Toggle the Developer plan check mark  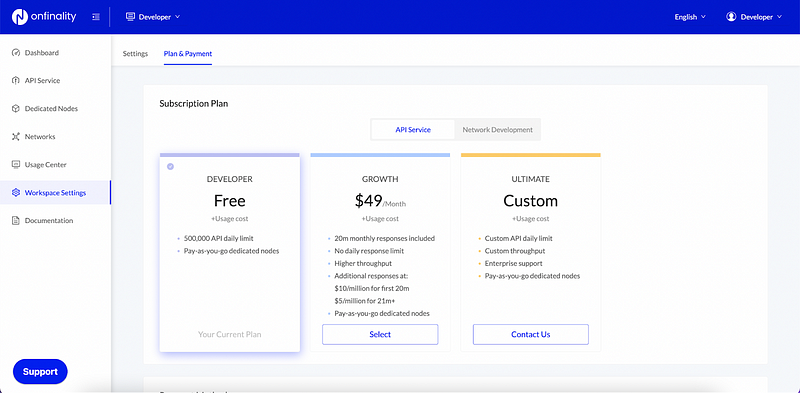coord(170,166)
